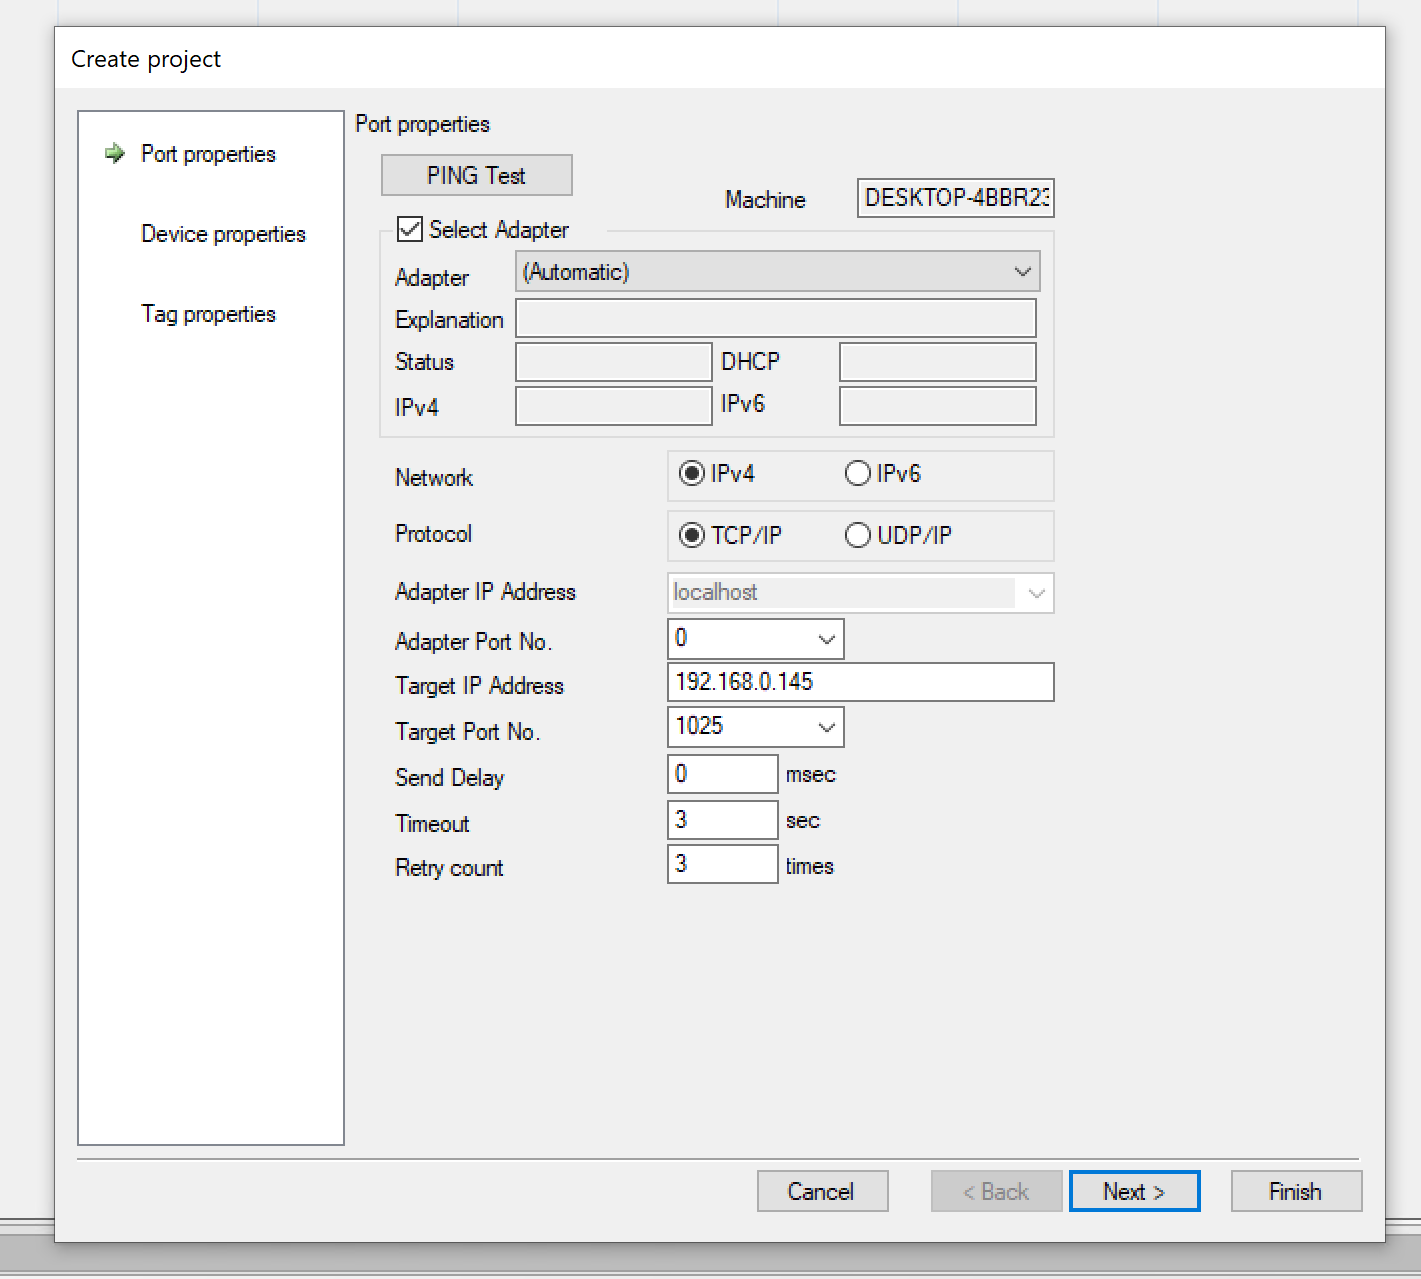Expand the Adapter IP Address localhost dropdown
This screenshot has height=1279, width=1421.
tap(1036, 594)
